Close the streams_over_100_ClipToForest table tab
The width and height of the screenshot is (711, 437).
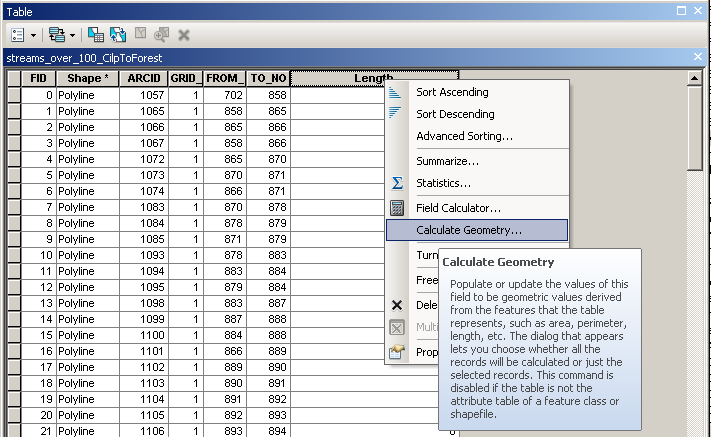[699, 57]
